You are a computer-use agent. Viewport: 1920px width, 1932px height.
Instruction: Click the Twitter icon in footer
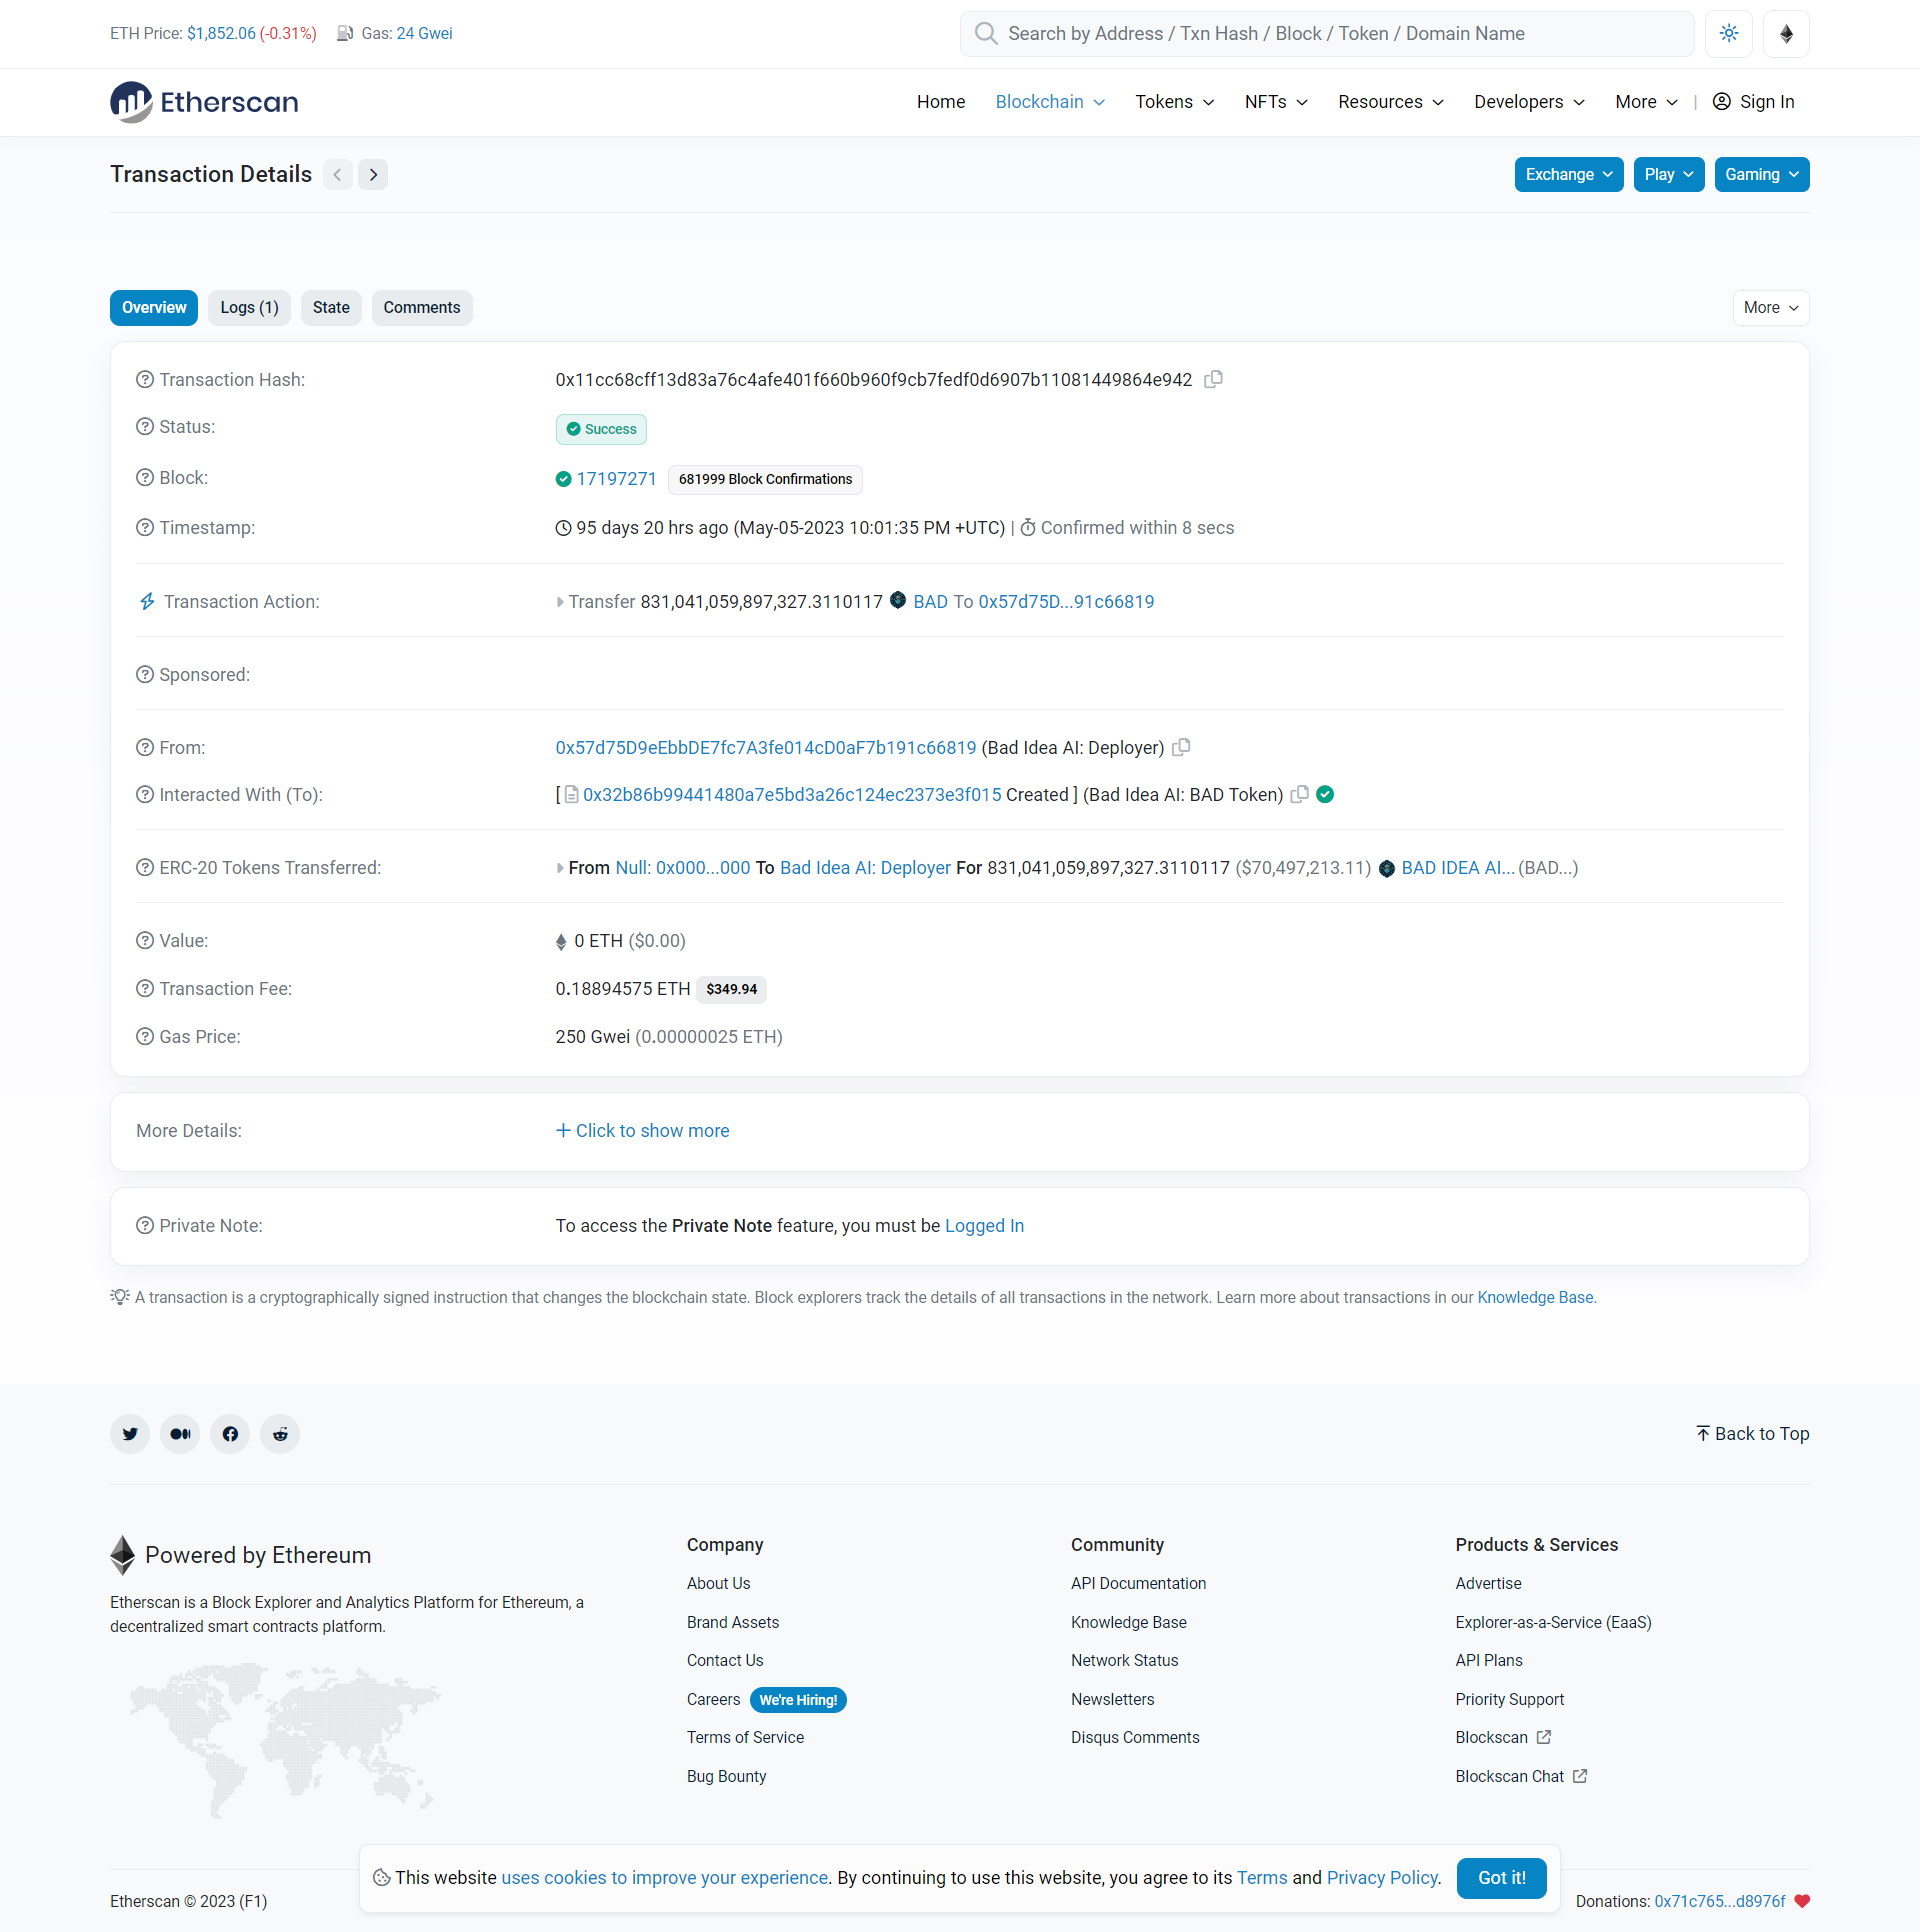(x=130, y=1434)
